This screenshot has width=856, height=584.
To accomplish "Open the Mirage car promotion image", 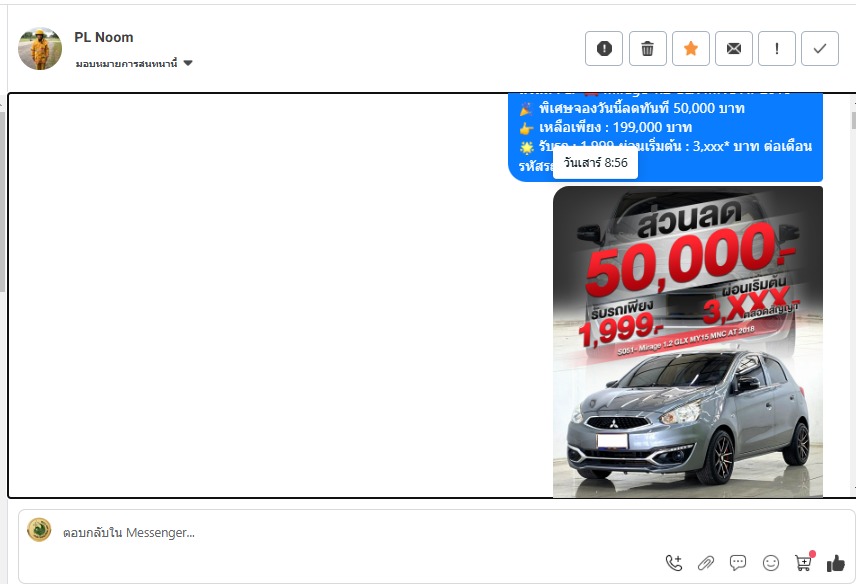I will 687,340.
